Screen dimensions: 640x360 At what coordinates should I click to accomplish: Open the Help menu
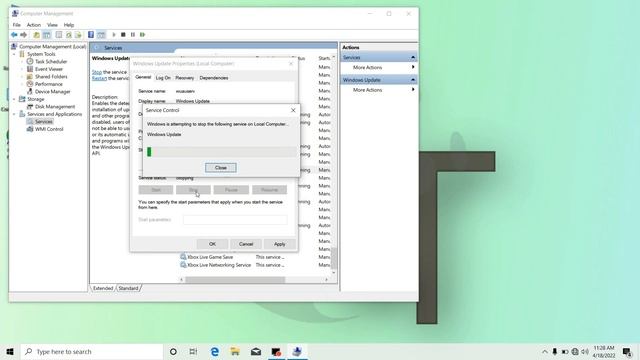(x=69, y=25)
